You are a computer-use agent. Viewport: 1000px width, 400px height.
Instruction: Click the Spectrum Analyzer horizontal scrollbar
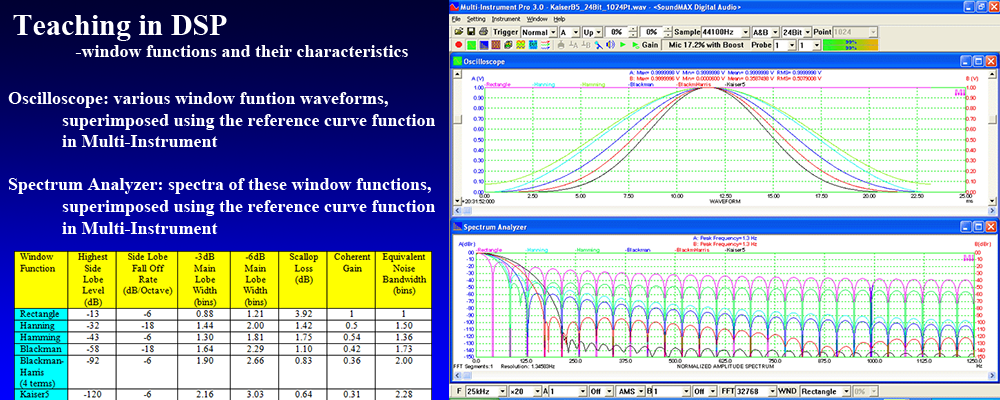click(x=724, y=377)
